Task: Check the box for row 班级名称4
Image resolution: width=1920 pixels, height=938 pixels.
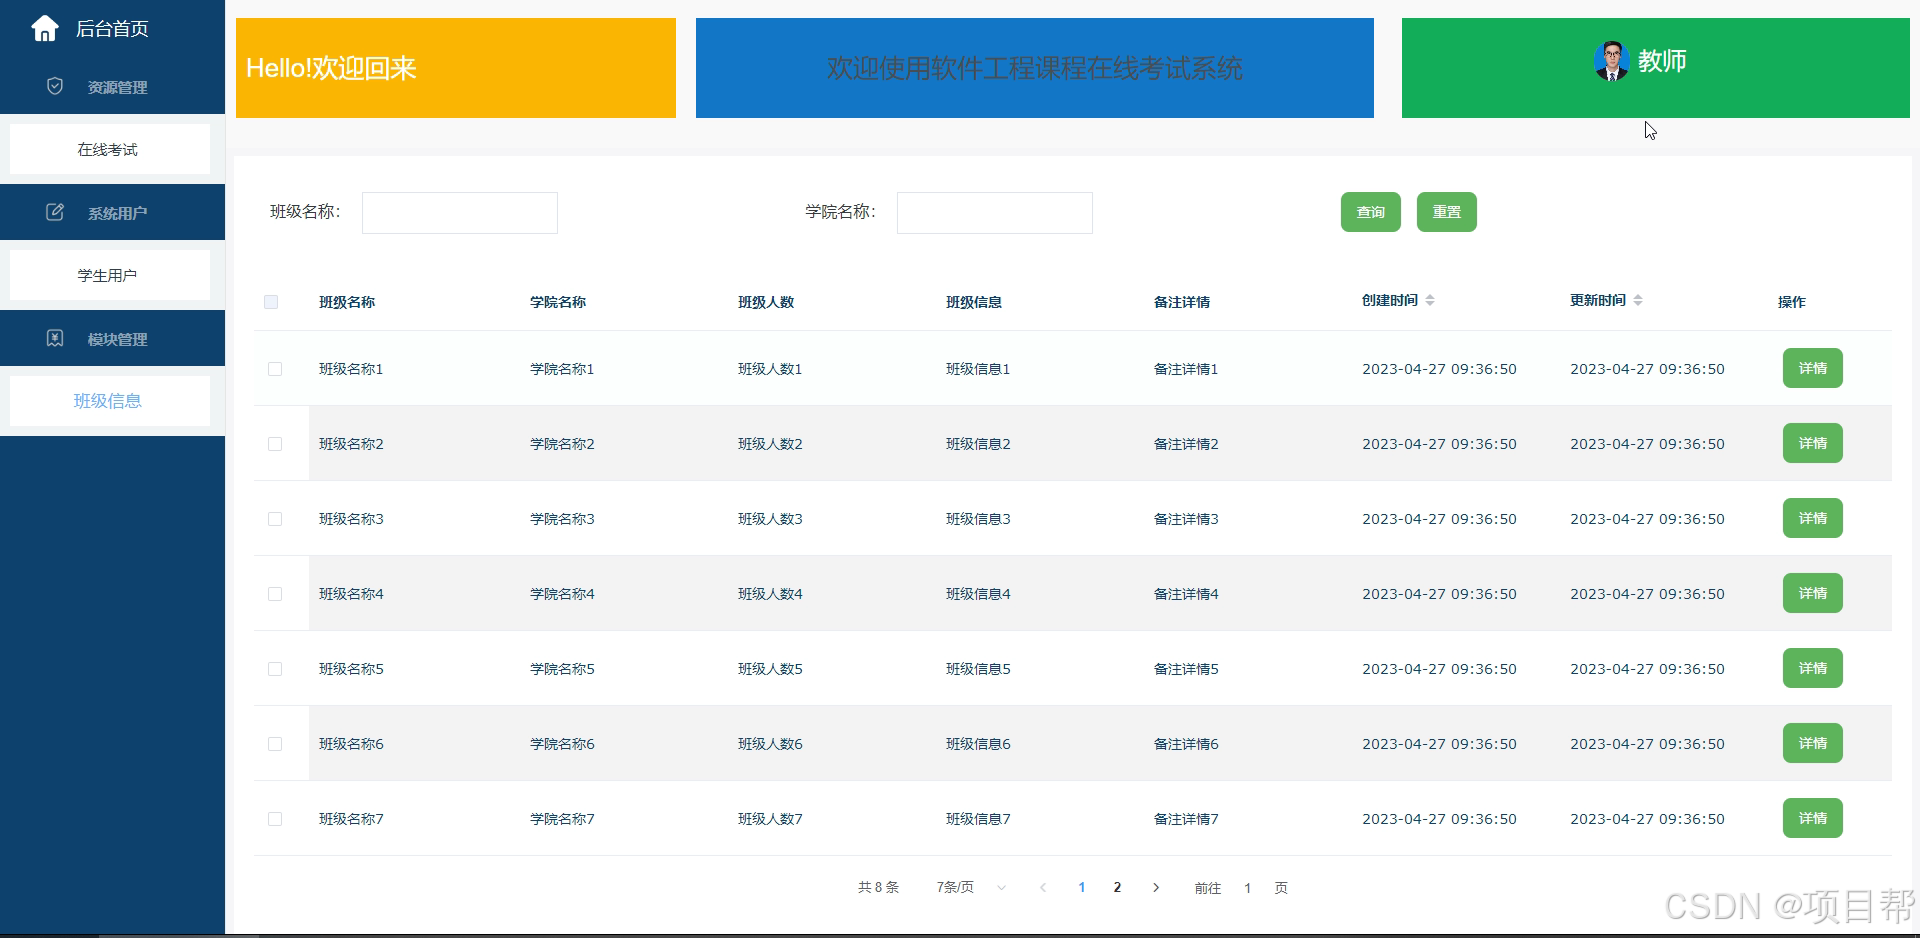Action: (x=275, y=594)
